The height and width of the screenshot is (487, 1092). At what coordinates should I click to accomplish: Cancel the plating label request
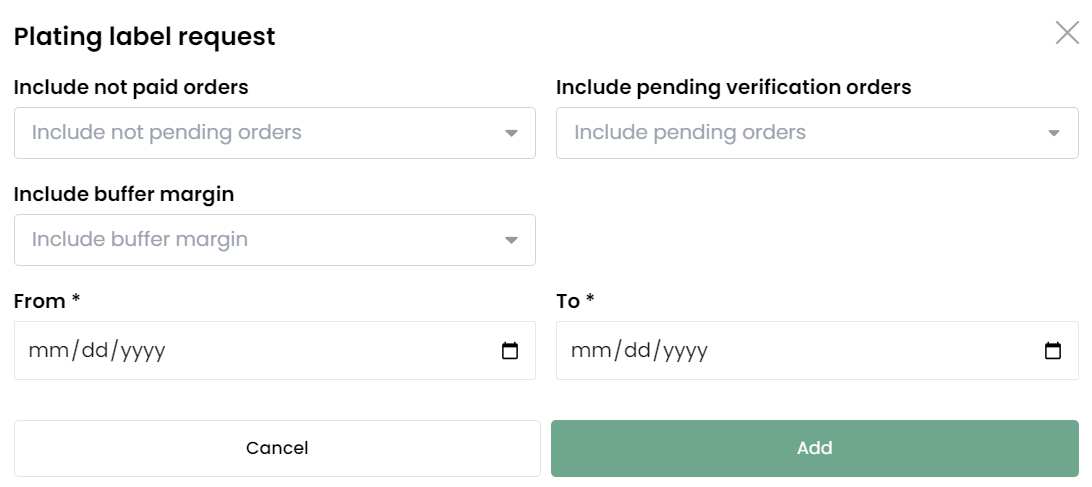[277, 448]
